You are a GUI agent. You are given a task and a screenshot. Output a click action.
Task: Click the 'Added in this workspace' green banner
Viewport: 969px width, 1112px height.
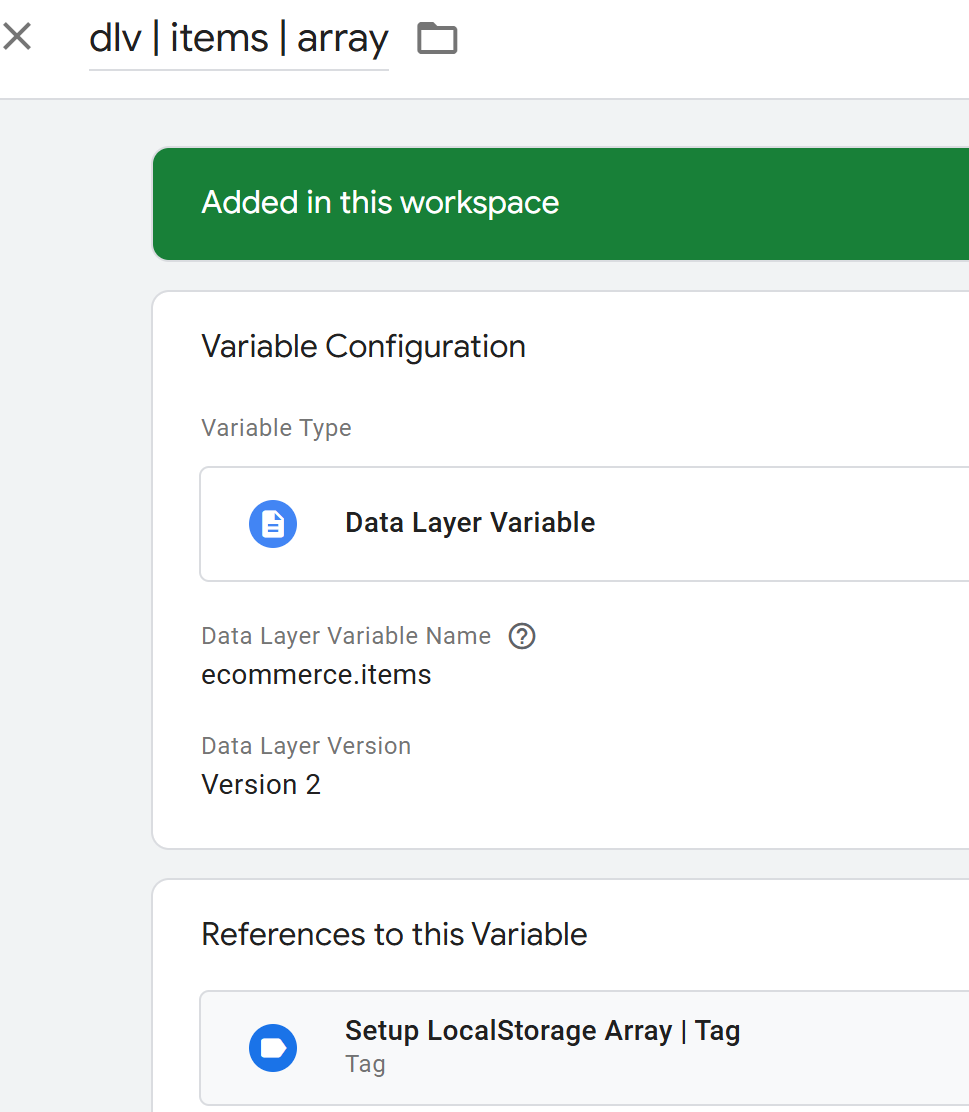click(x=380, y=203)
